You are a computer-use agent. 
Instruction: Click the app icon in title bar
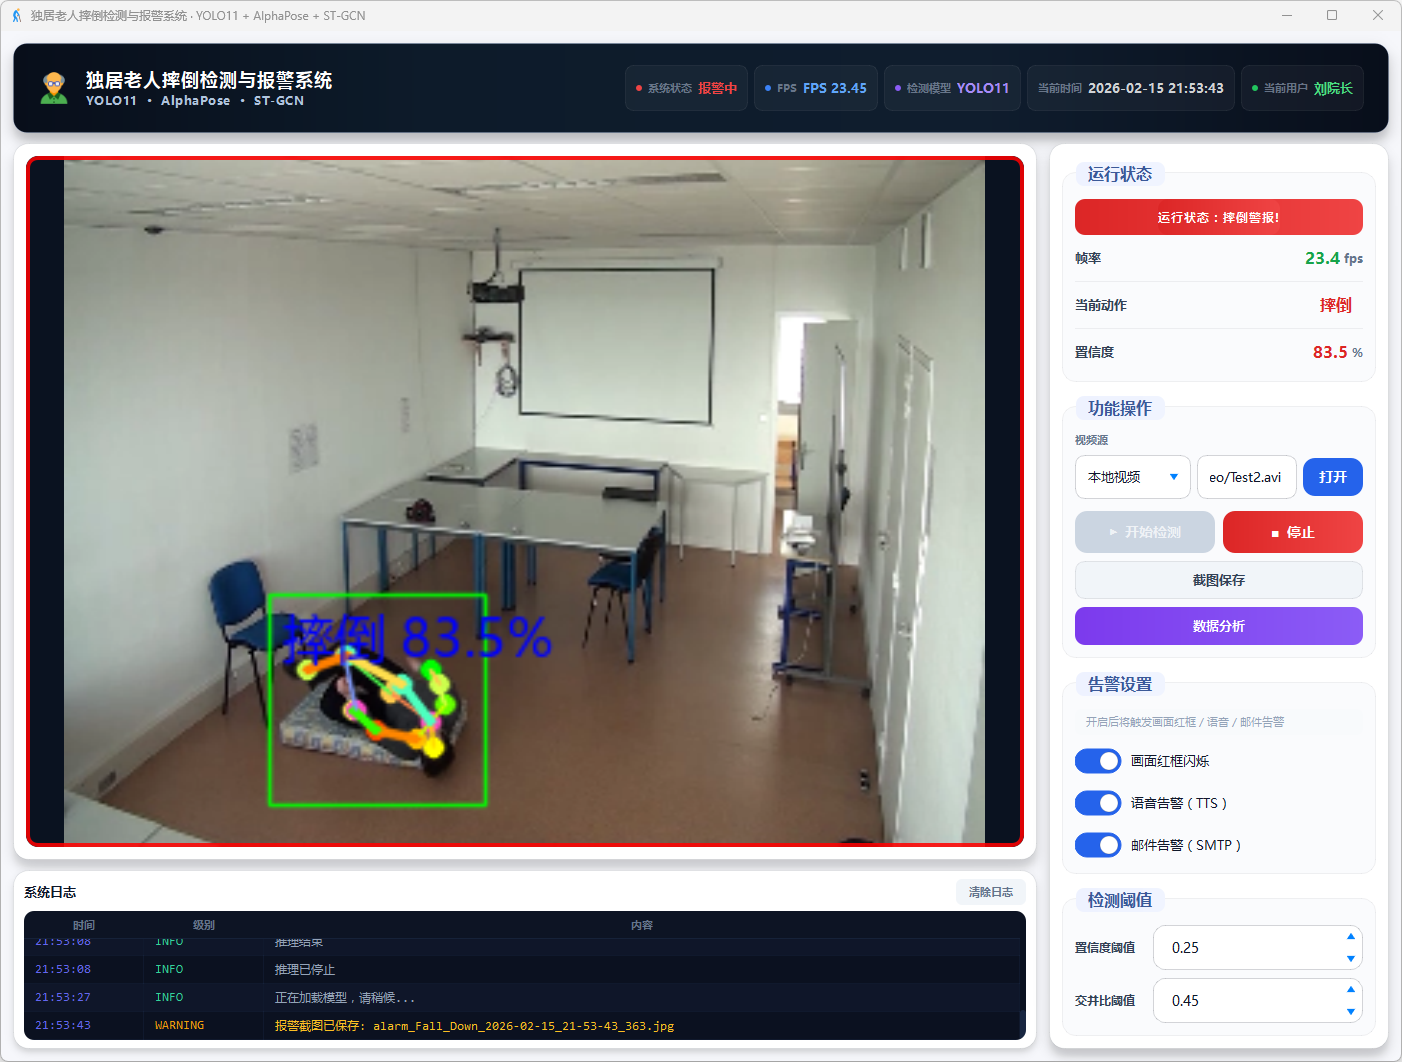pos(16,16)
